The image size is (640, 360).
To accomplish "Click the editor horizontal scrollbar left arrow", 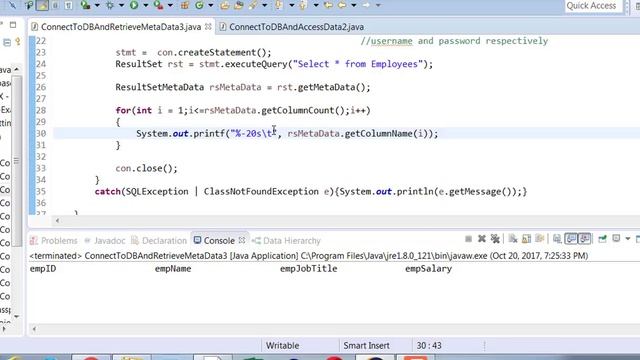I will click(58, 221).
